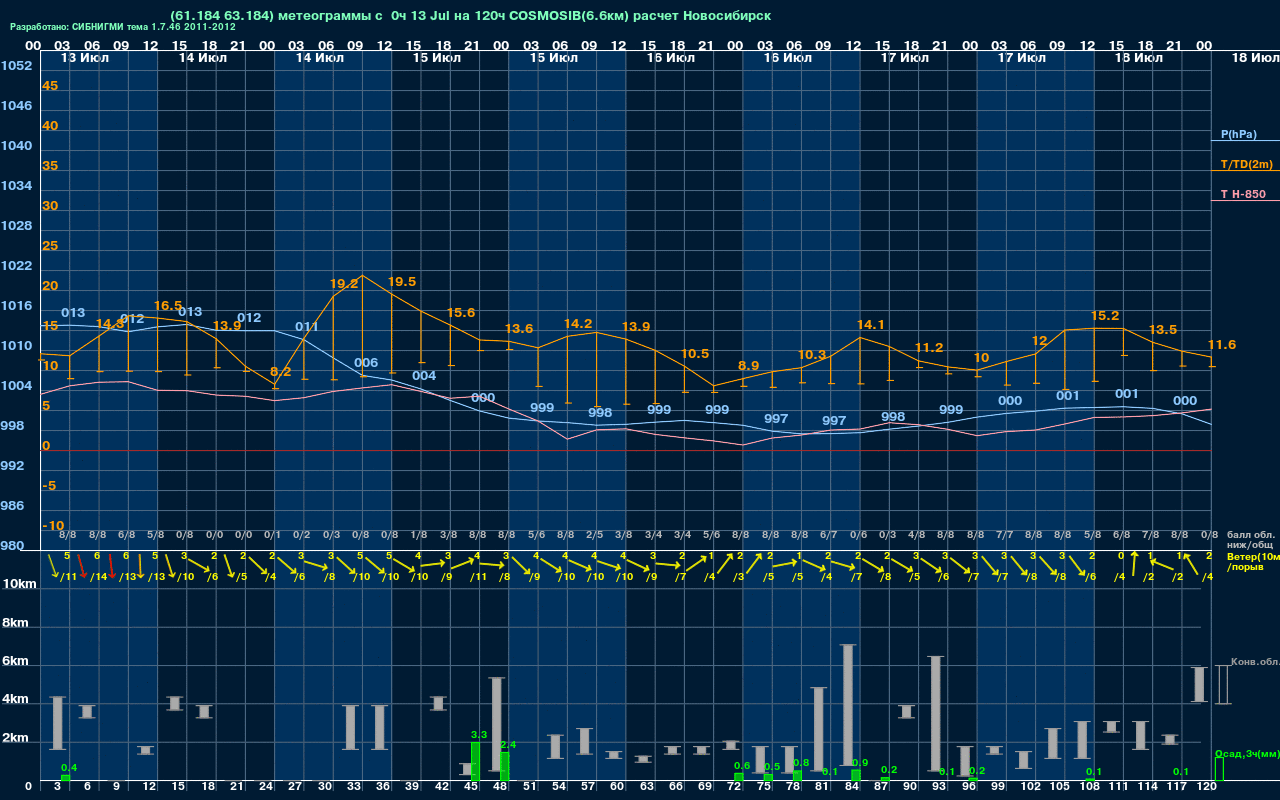This screenshot has width=1280, height=800.
Task: Click the 'балл обл. ниж/общ' cloud cover label
Action: click(x=1250, y=540)
